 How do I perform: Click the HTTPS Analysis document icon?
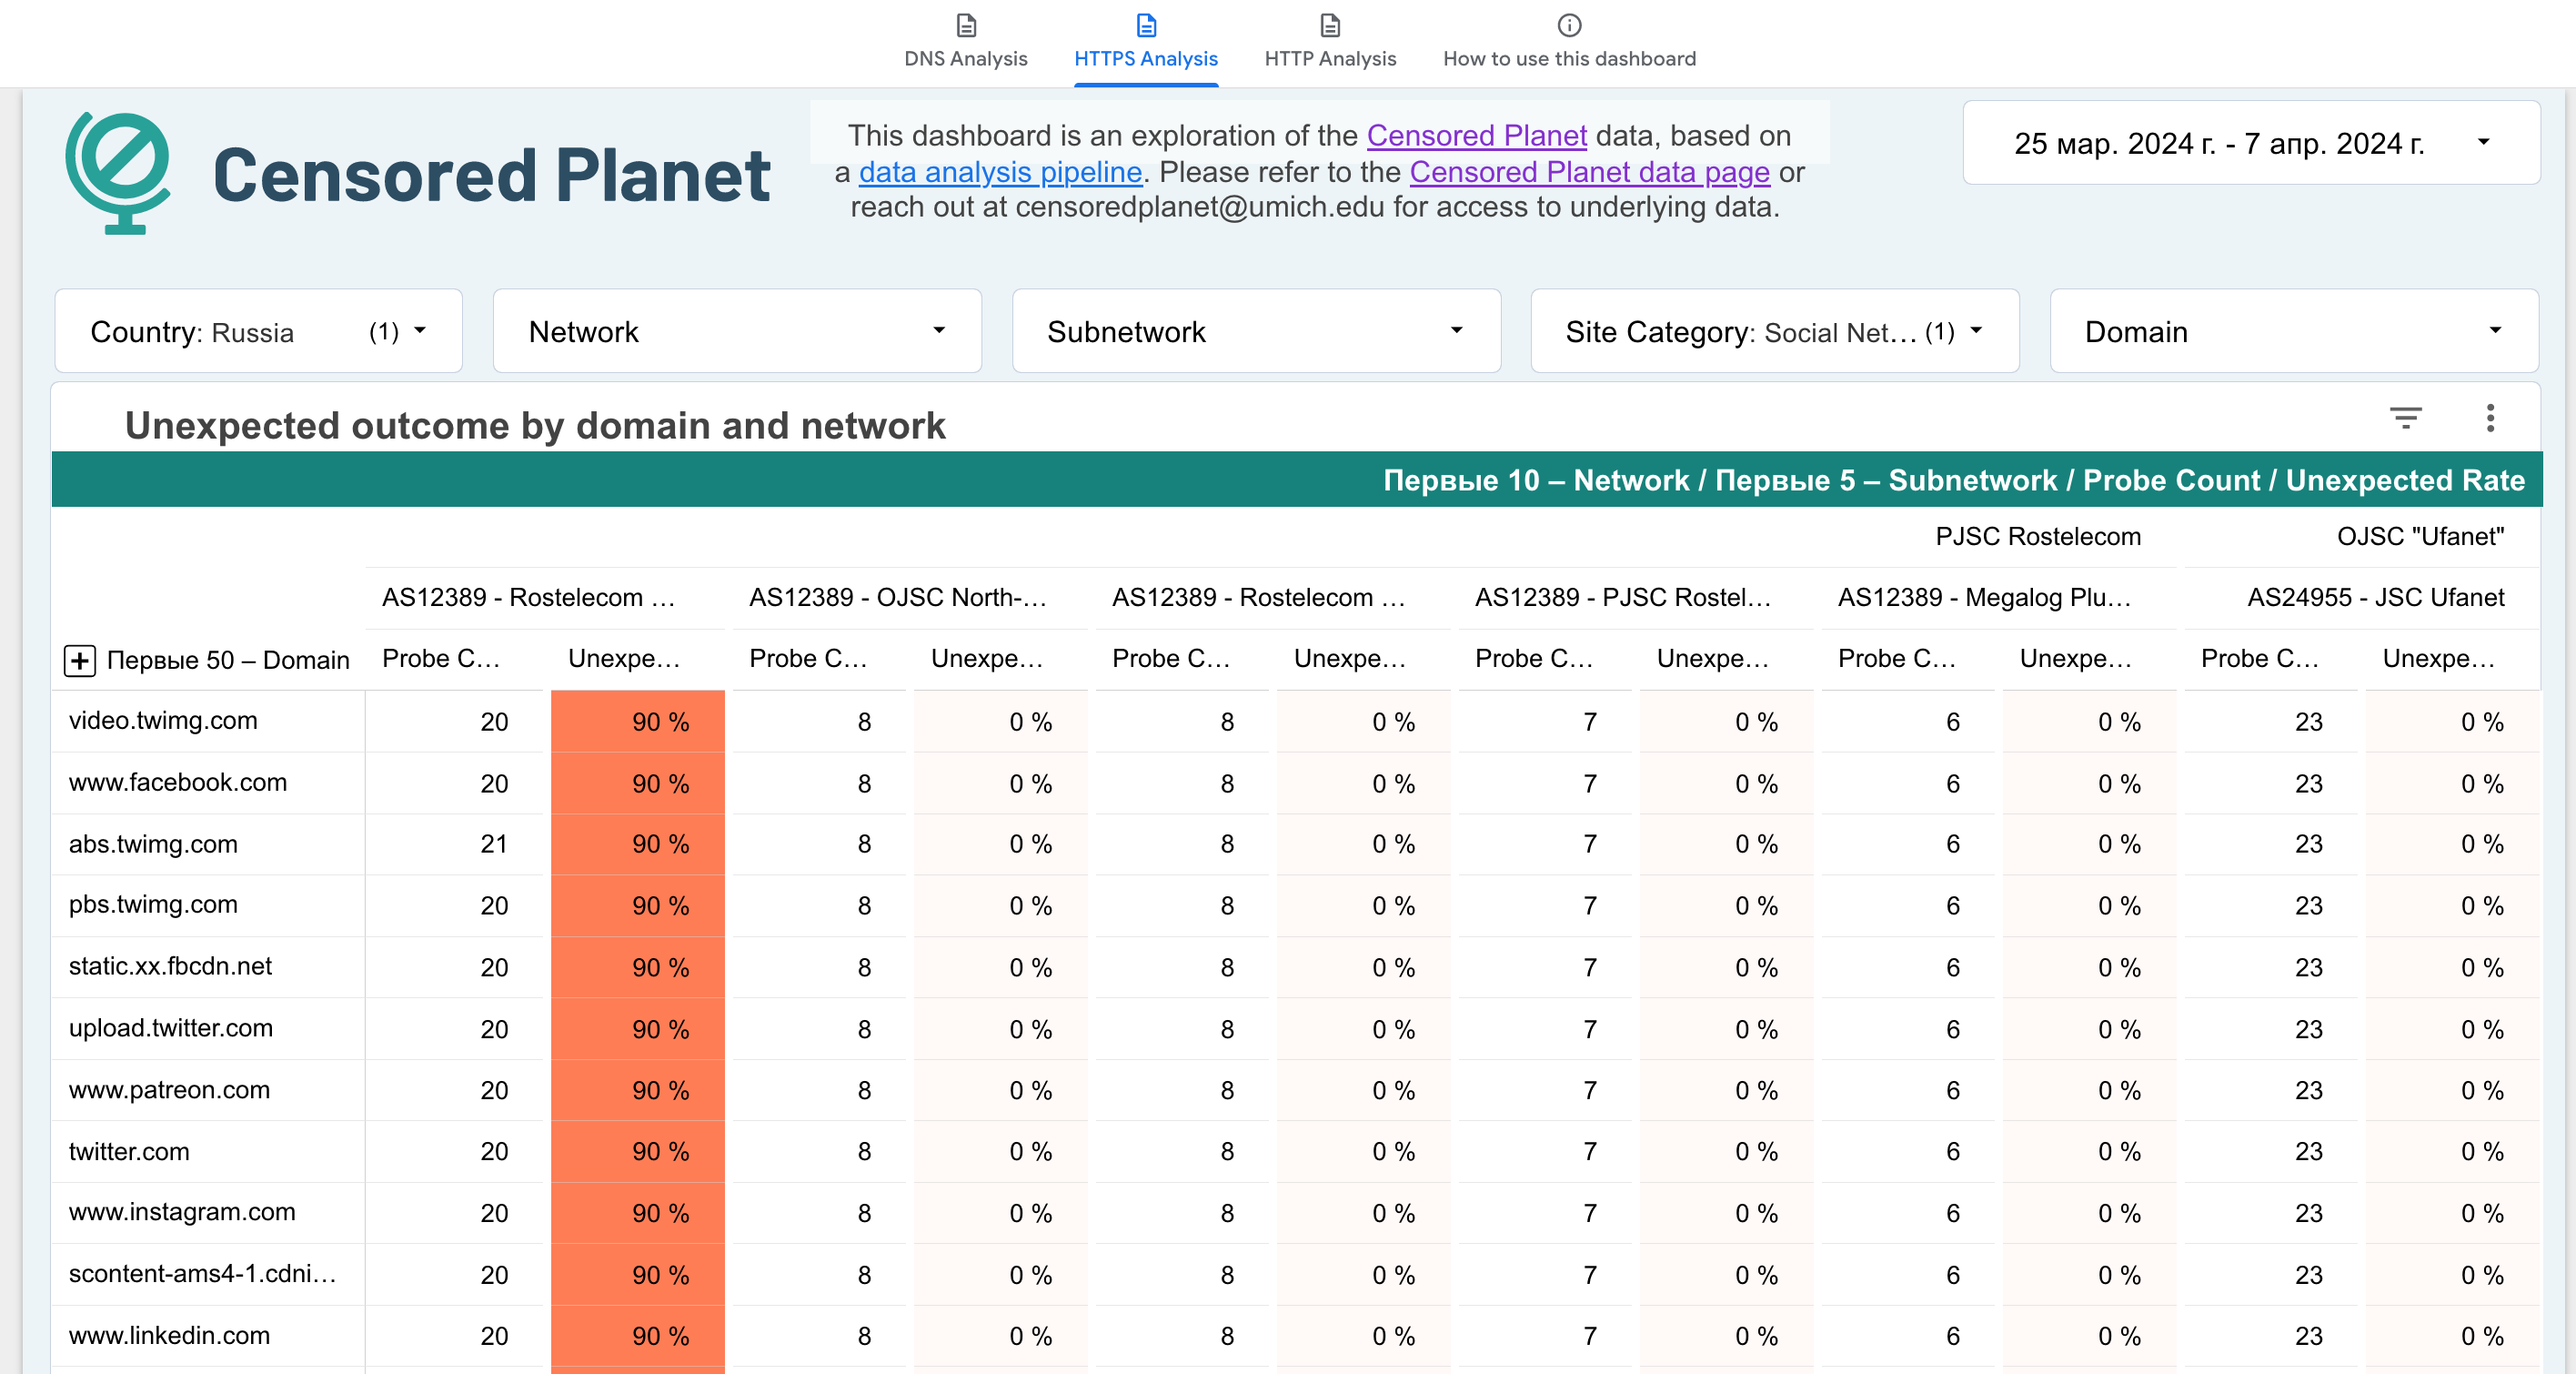click(1146, 25)
